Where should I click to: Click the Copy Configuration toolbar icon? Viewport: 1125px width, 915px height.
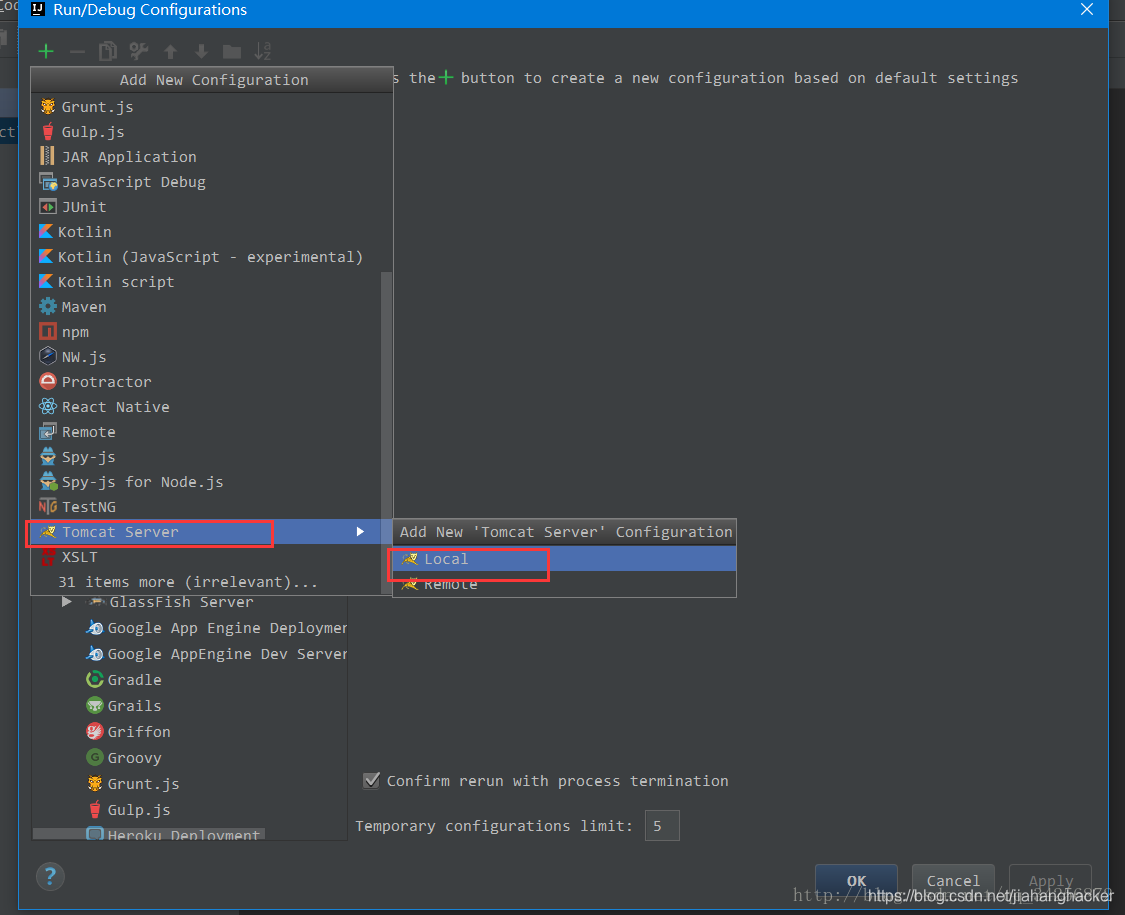pos(108,51)
